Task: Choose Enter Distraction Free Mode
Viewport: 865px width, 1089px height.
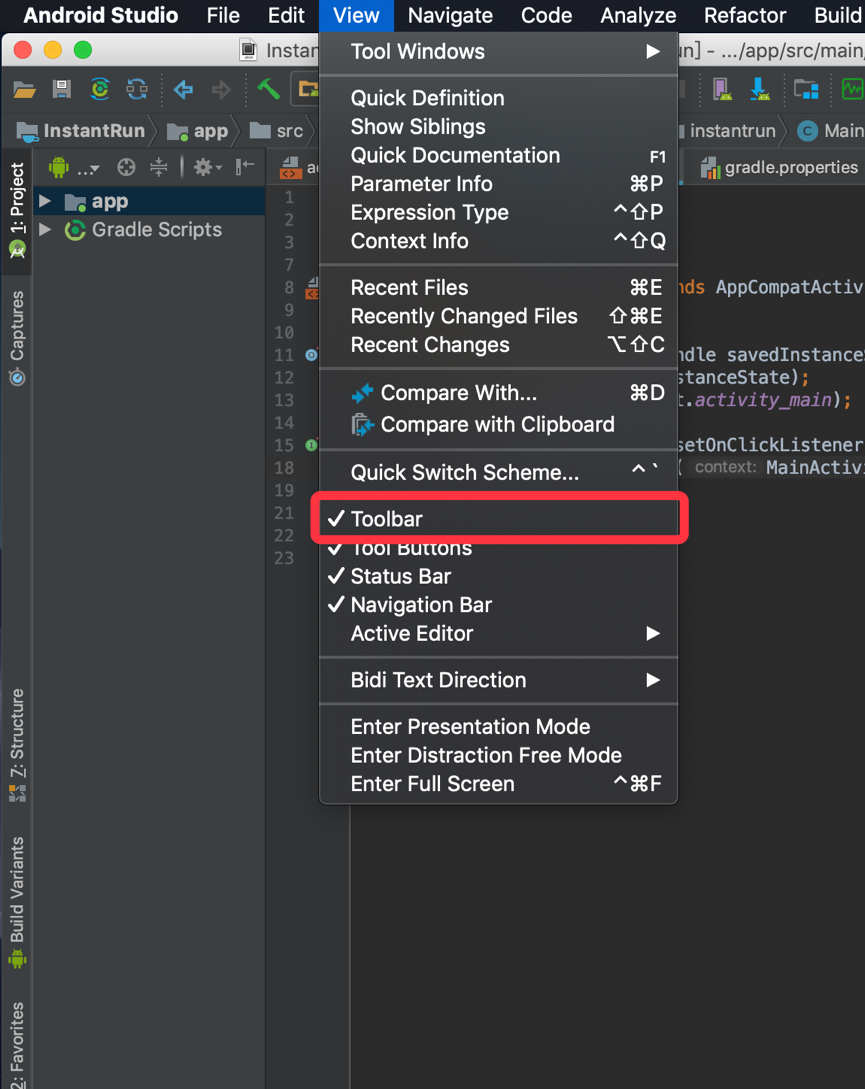Action: [x=498, y=755]
